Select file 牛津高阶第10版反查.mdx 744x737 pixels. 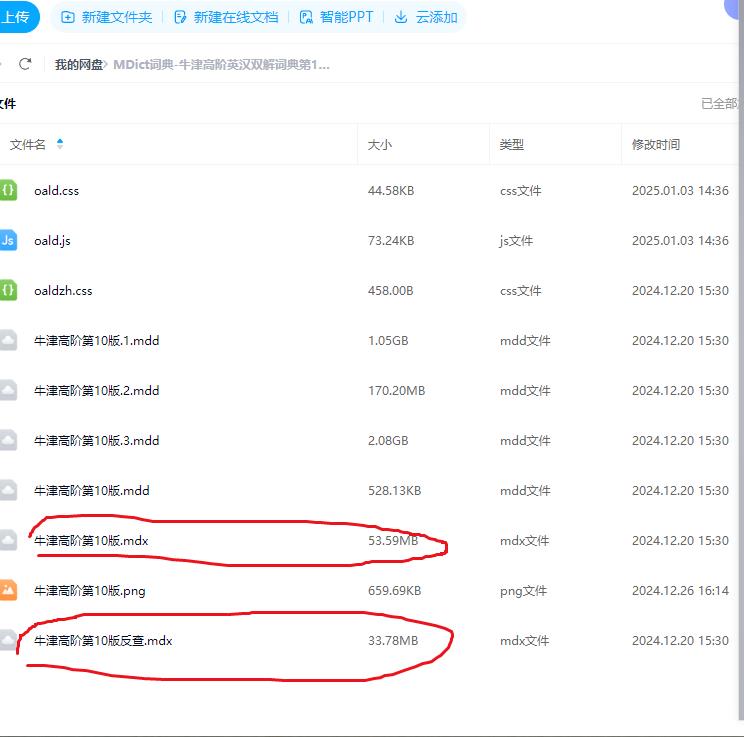click(103, 641)
